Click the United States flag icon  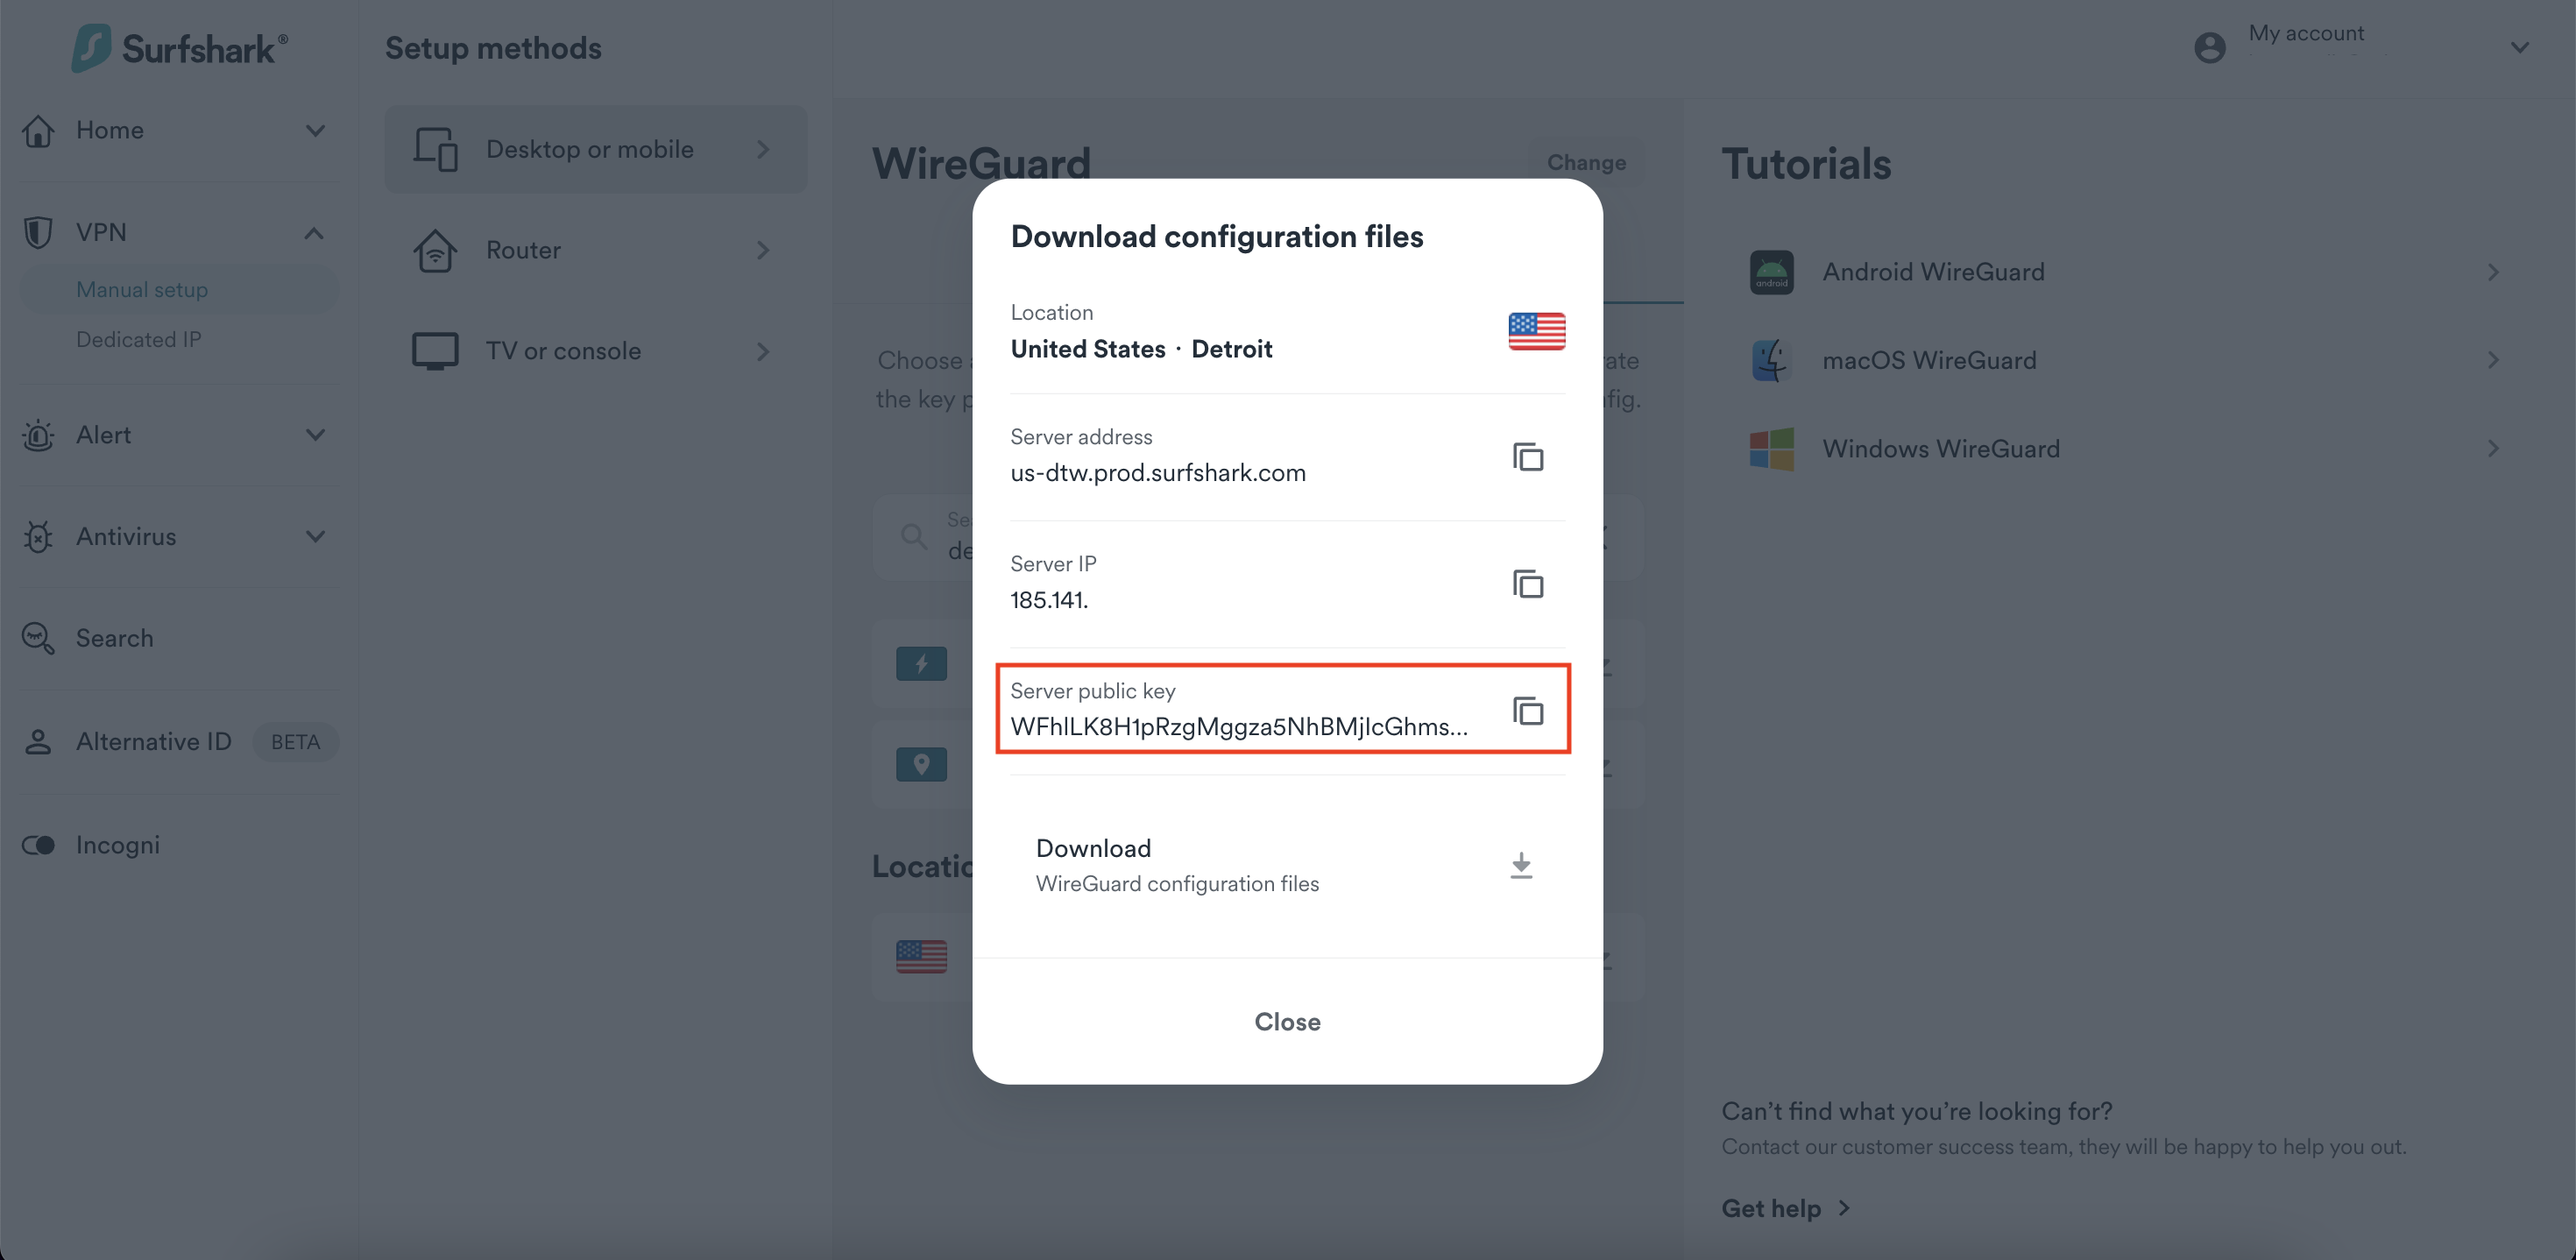(x=1536, y=331)
